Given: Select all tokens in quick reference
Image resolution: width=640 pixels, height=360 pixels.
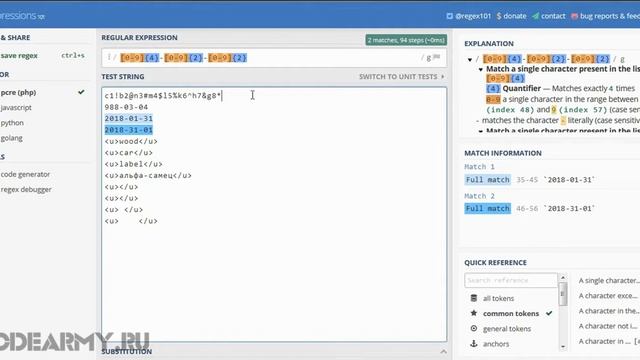Looking at the screenshot, I should point(498,298).
